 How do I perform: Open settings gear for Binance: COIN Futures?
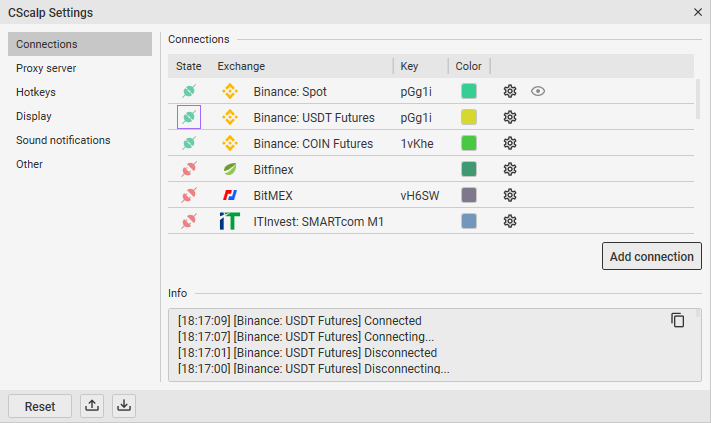coord(510,143)
